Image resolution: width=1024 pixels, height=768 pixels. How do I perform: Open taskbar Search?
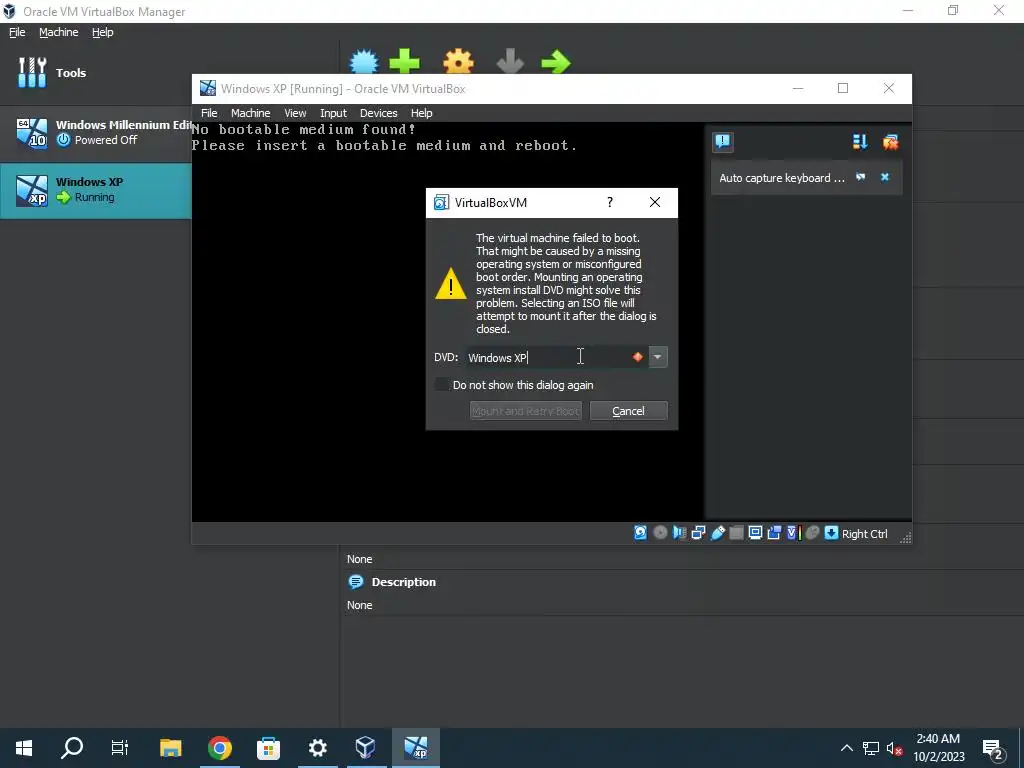tap(72, 748)
